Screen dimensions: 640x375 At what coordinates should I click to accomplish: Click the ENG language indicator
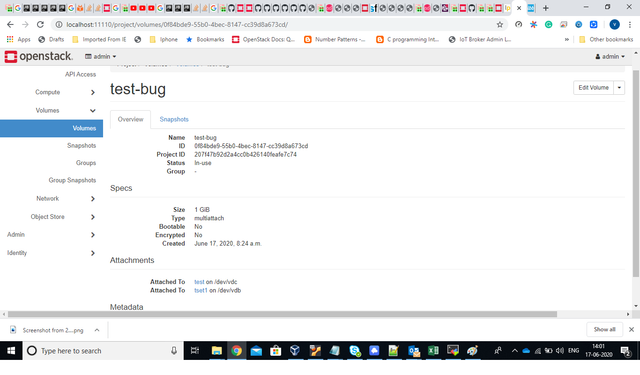pyautogui.click(x=573, y=351)
